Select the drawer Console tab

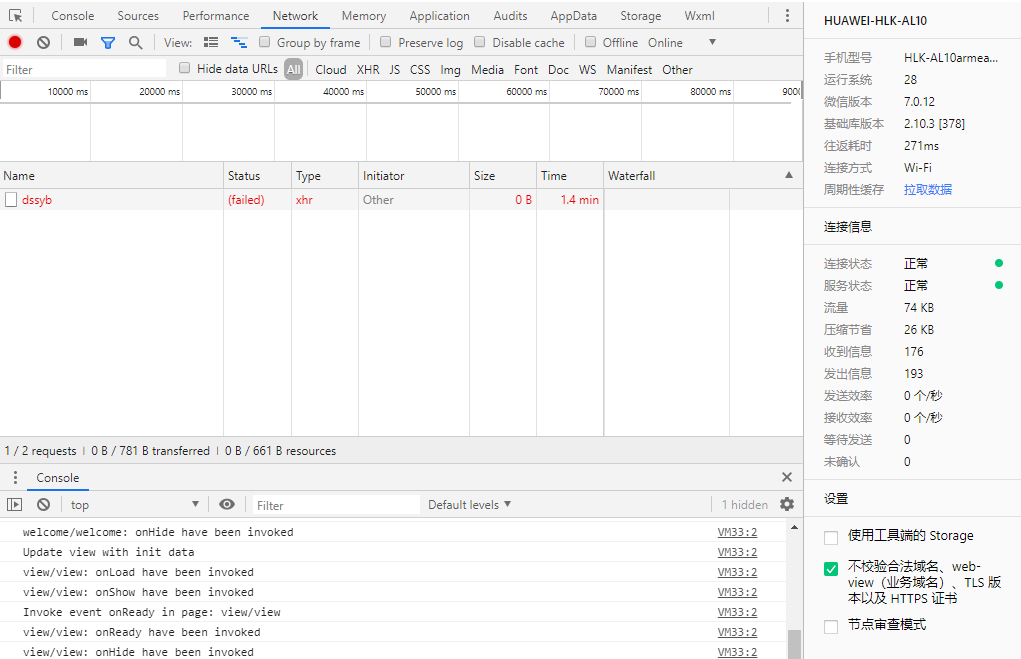click(58, 477)
